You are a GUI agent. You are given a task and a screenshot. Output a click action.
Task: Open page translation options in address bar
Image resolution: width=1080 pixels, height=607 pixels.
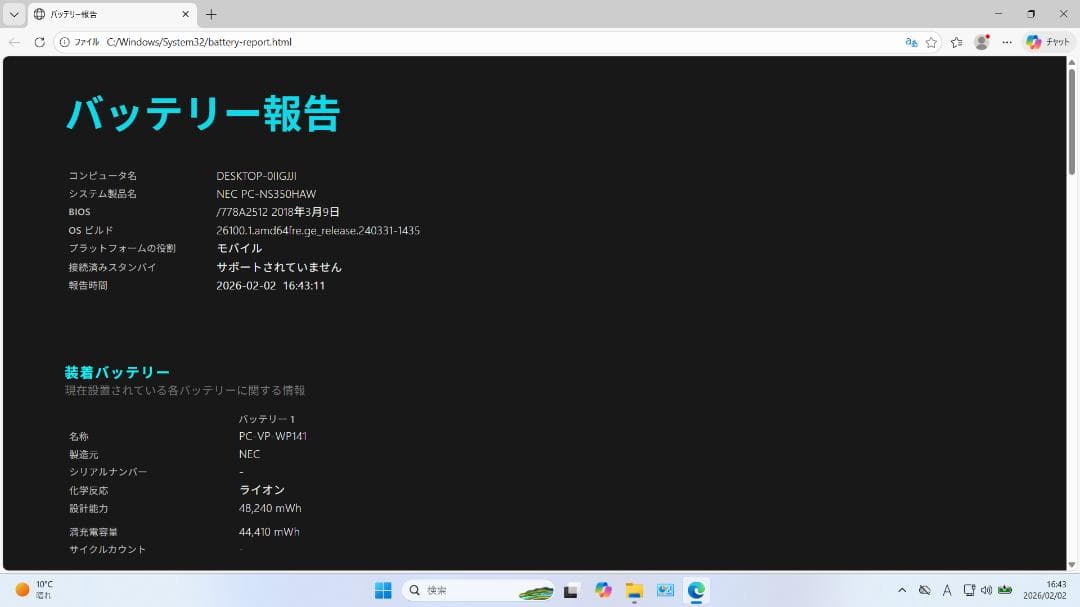click(913, 42)
